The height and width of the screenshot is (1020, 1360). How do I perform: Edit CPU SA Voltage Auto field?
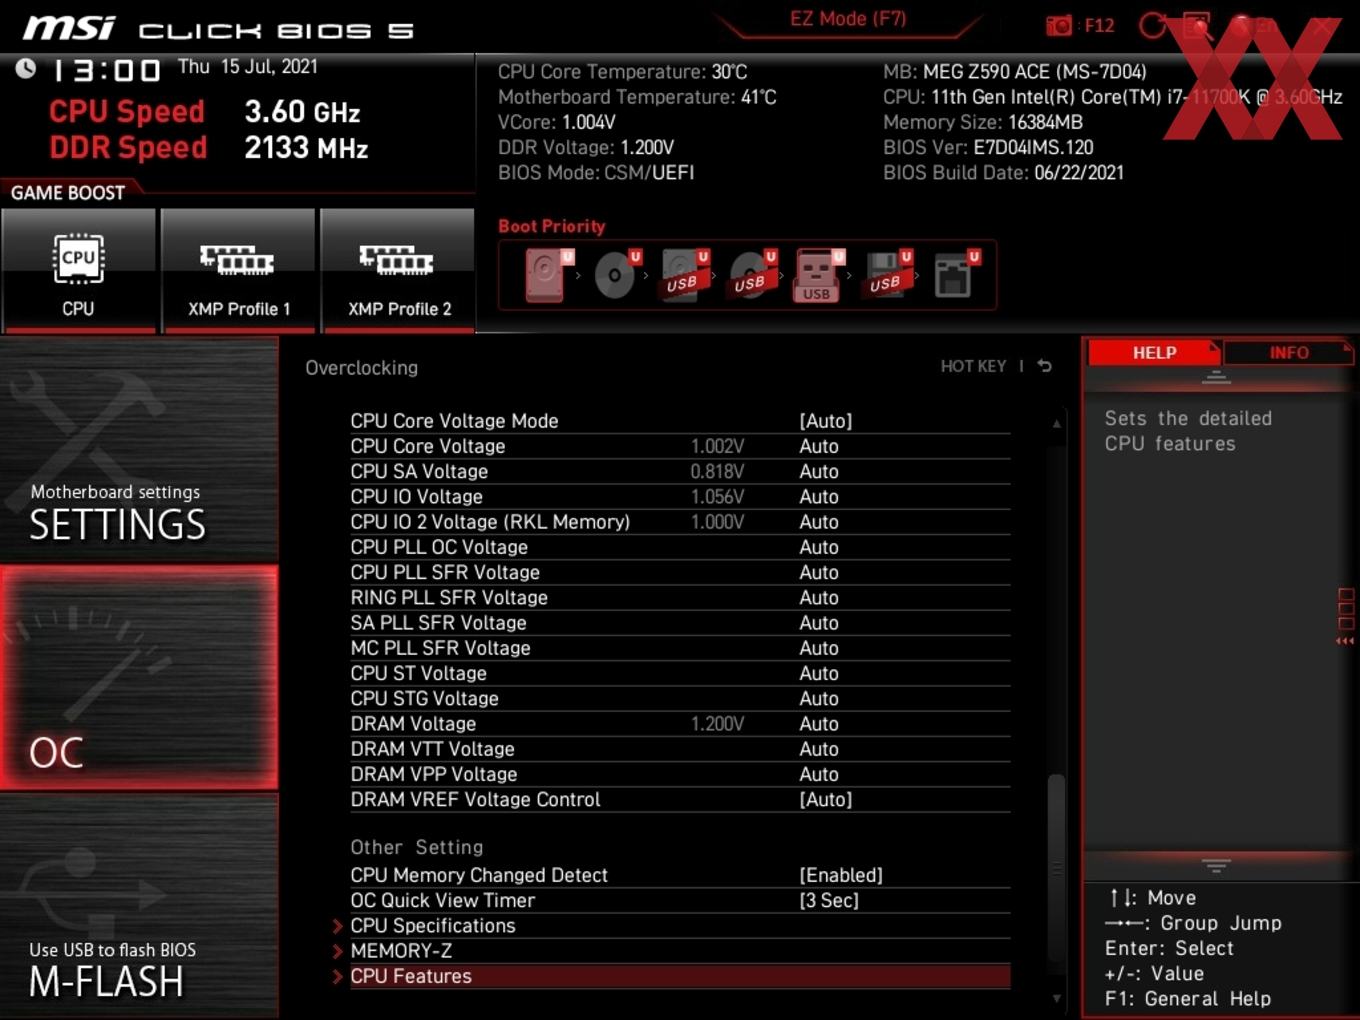point(819,471)
